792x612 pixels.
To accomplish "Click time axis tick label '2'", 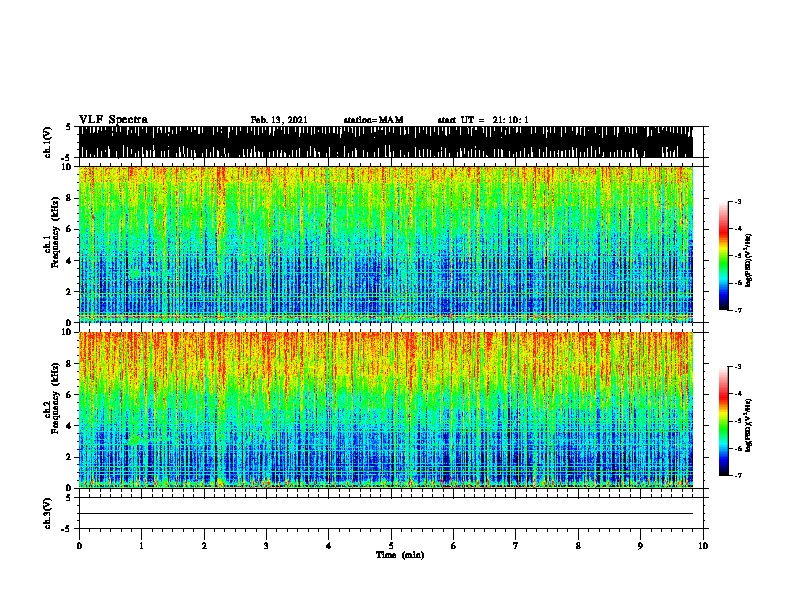I will coord(204,545).
